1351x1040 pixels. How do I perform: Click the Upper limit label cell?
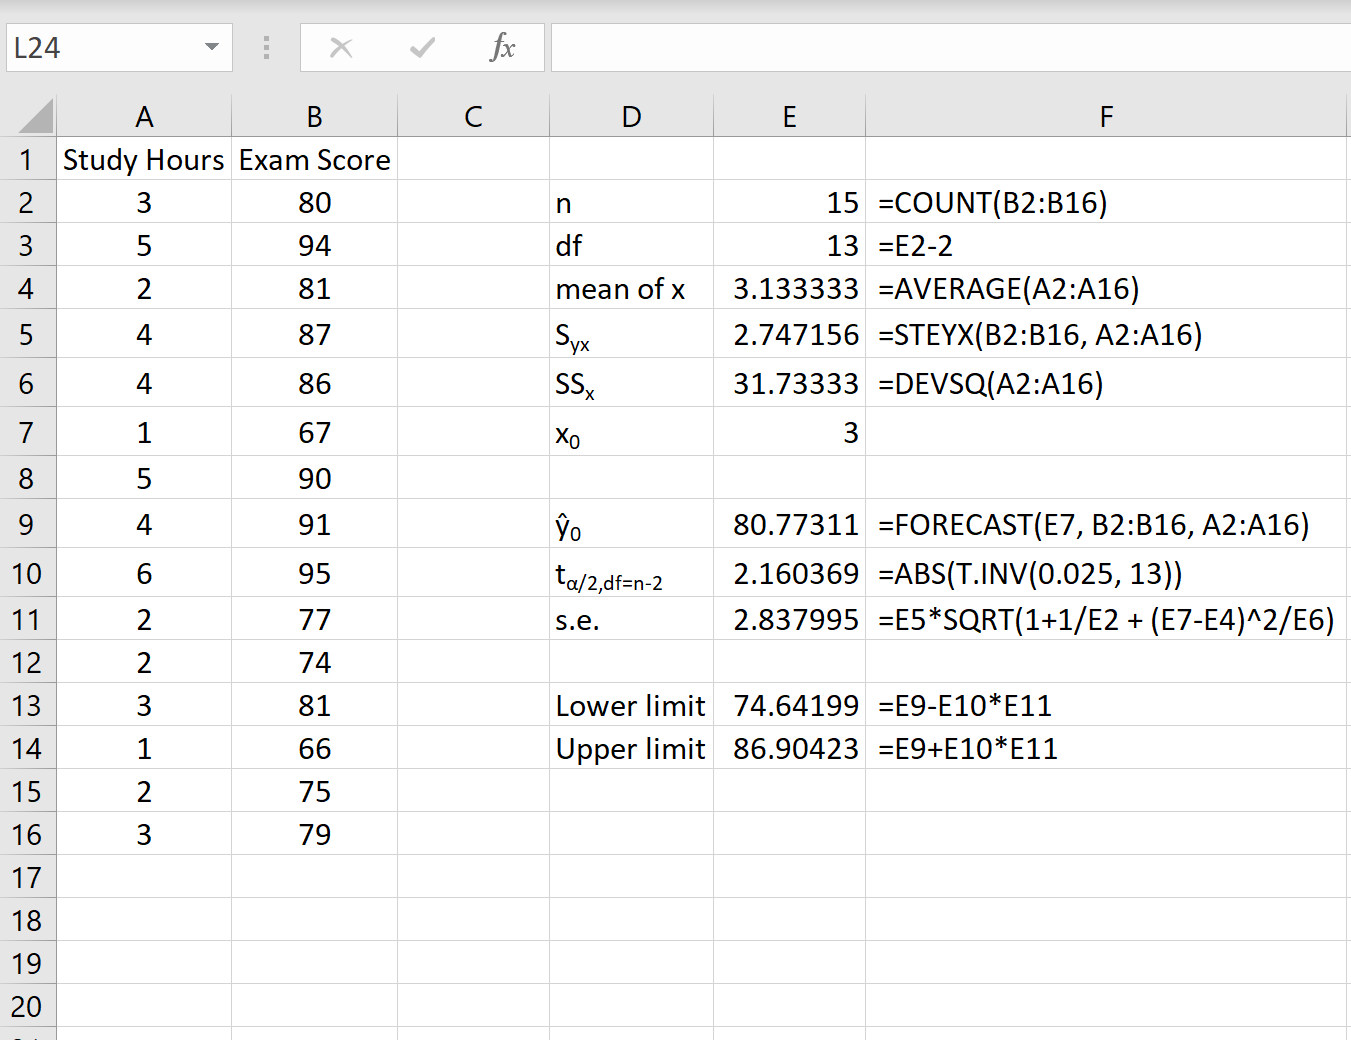(x=631, y=748)
